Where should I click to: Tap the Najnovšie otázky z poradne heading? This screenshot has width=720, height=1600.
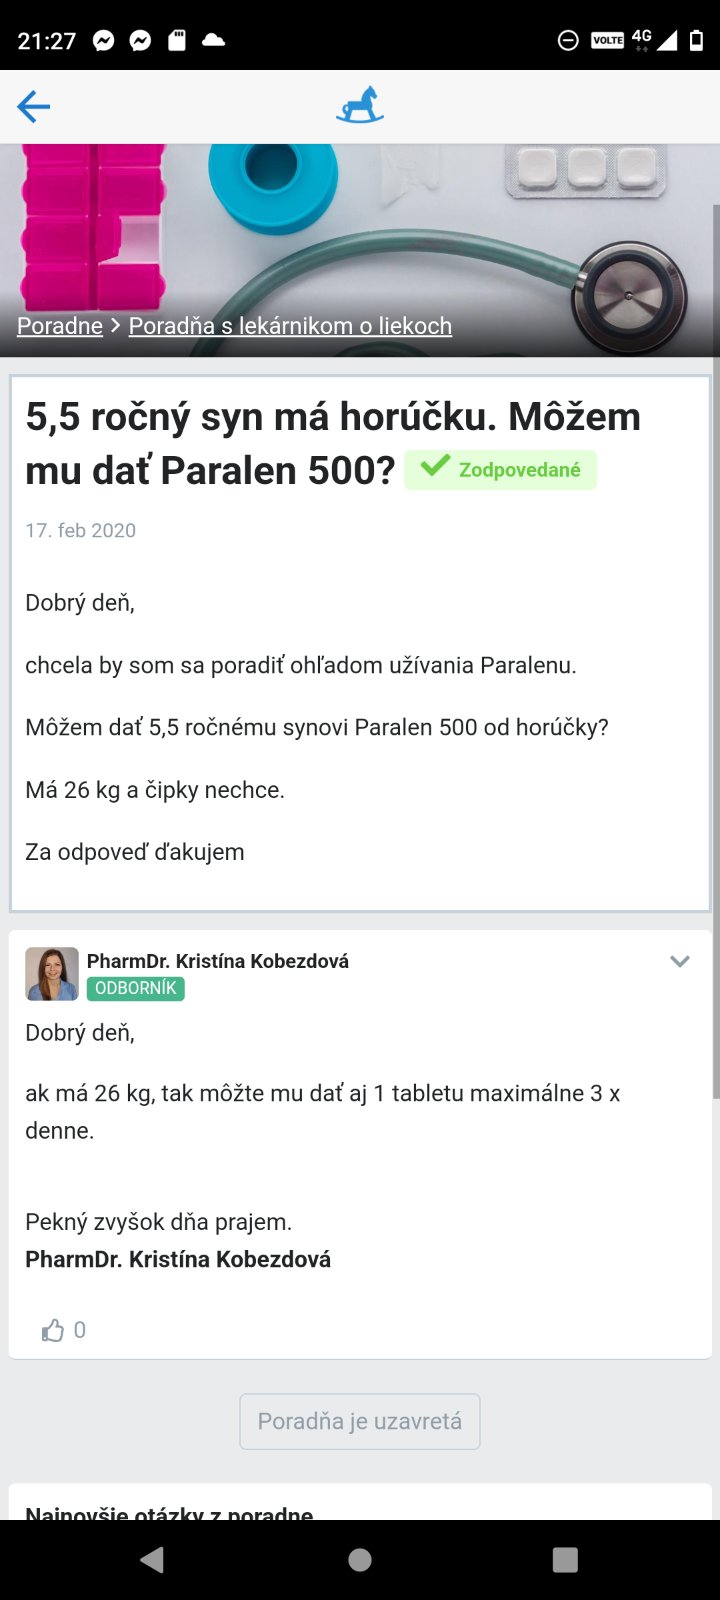click(170, 1512)
